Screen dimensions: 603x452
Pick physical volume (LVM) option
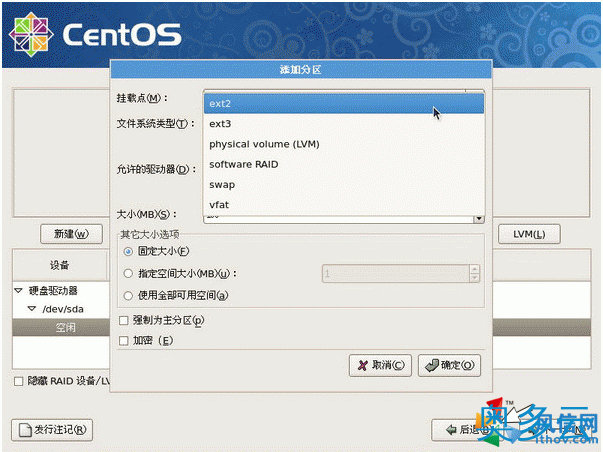[x=343, y=144]
